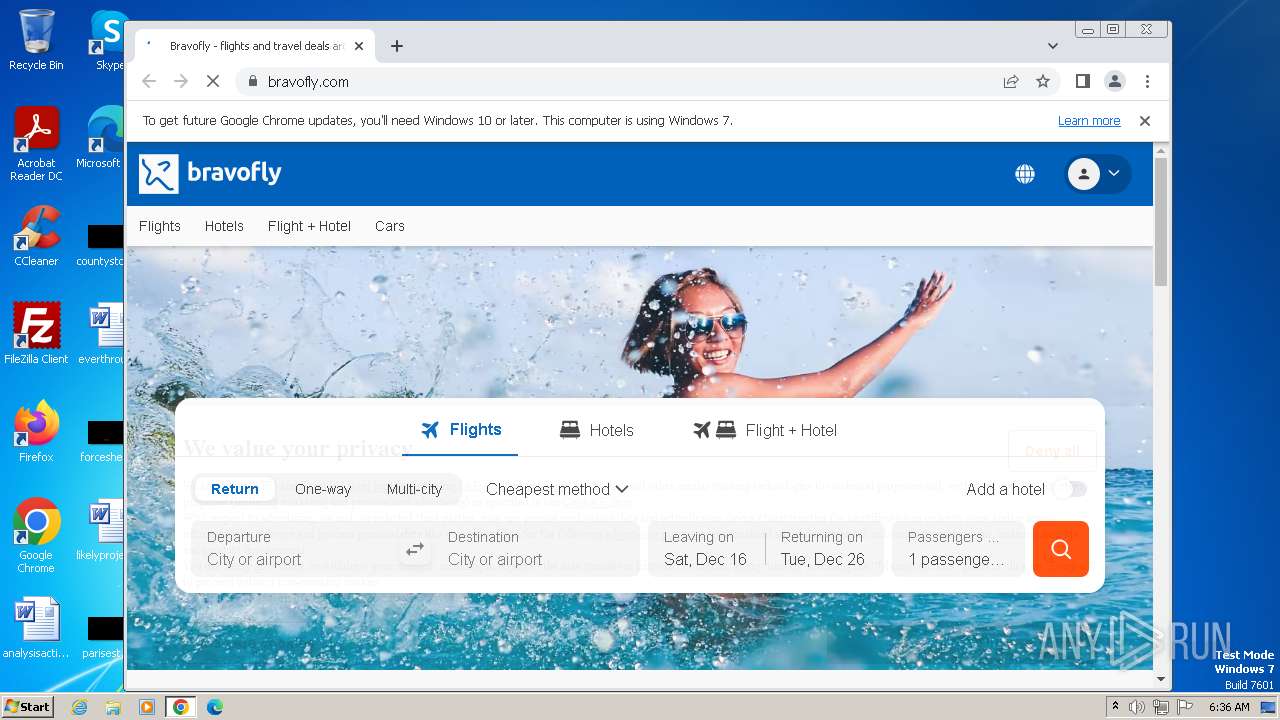Open CCleaner desktop icon
This screenshot has width=1280, height=720.
[x=36, y=236]
